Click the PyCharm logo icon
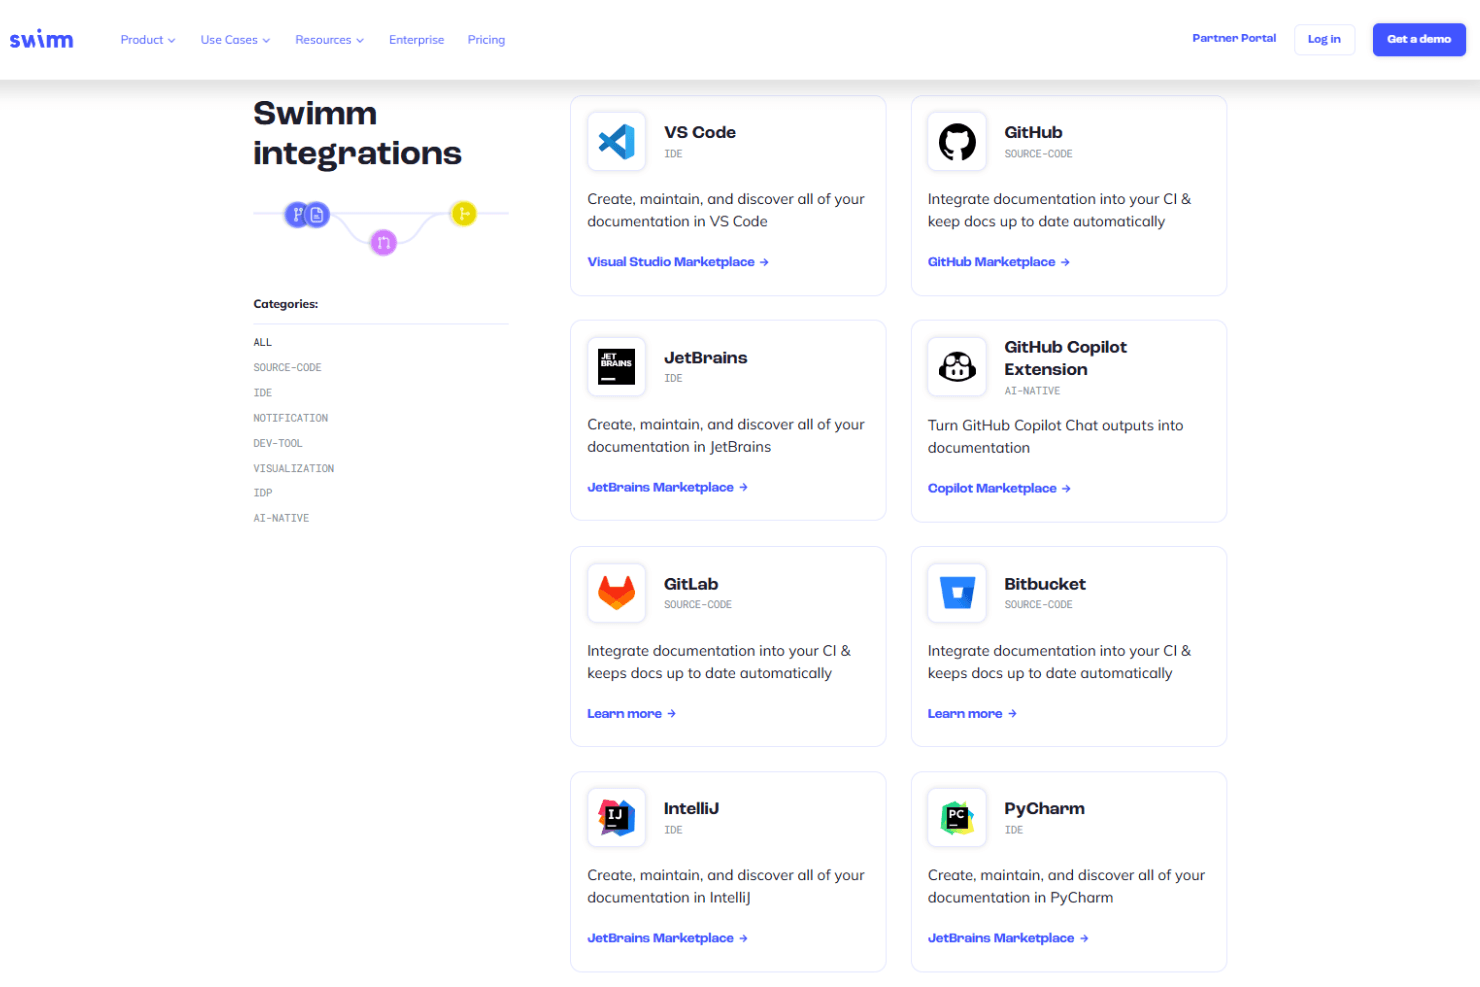1480x987 pixels. [957, 818]
